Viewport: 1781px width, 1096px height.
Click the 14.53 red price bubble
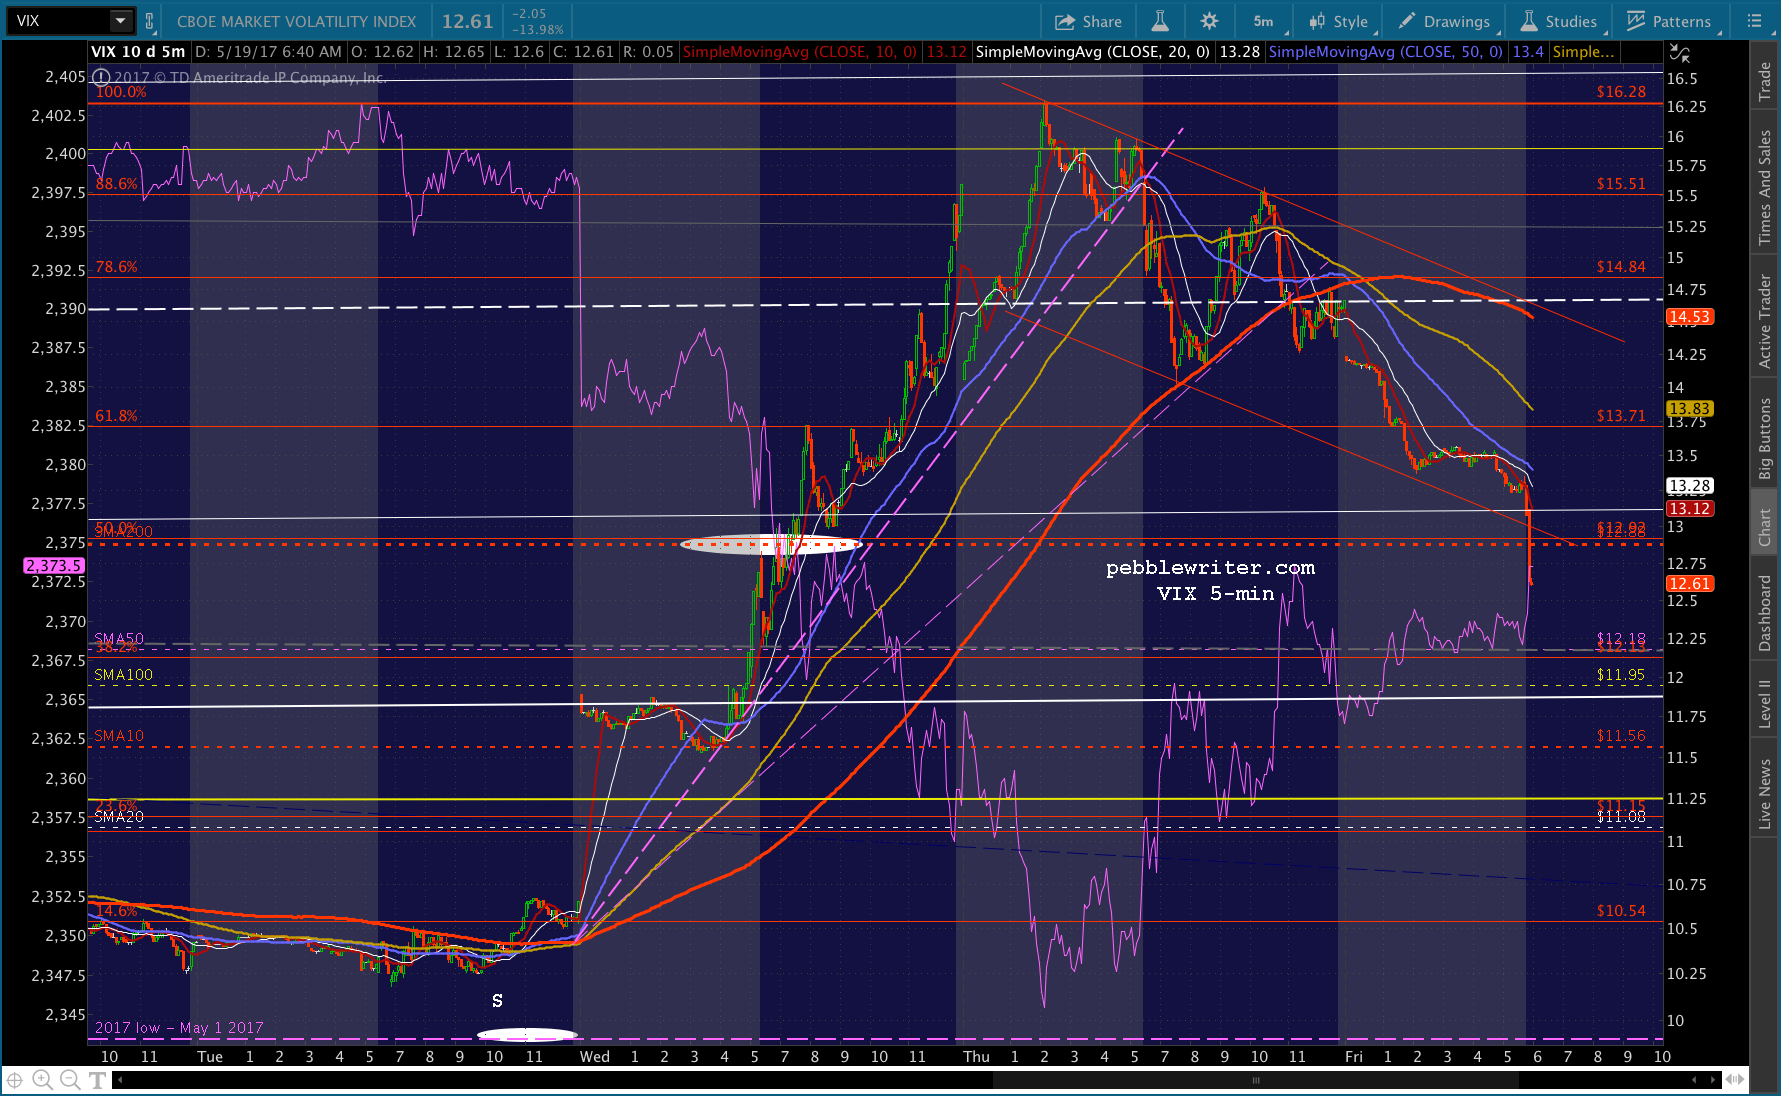[1690, 317]
